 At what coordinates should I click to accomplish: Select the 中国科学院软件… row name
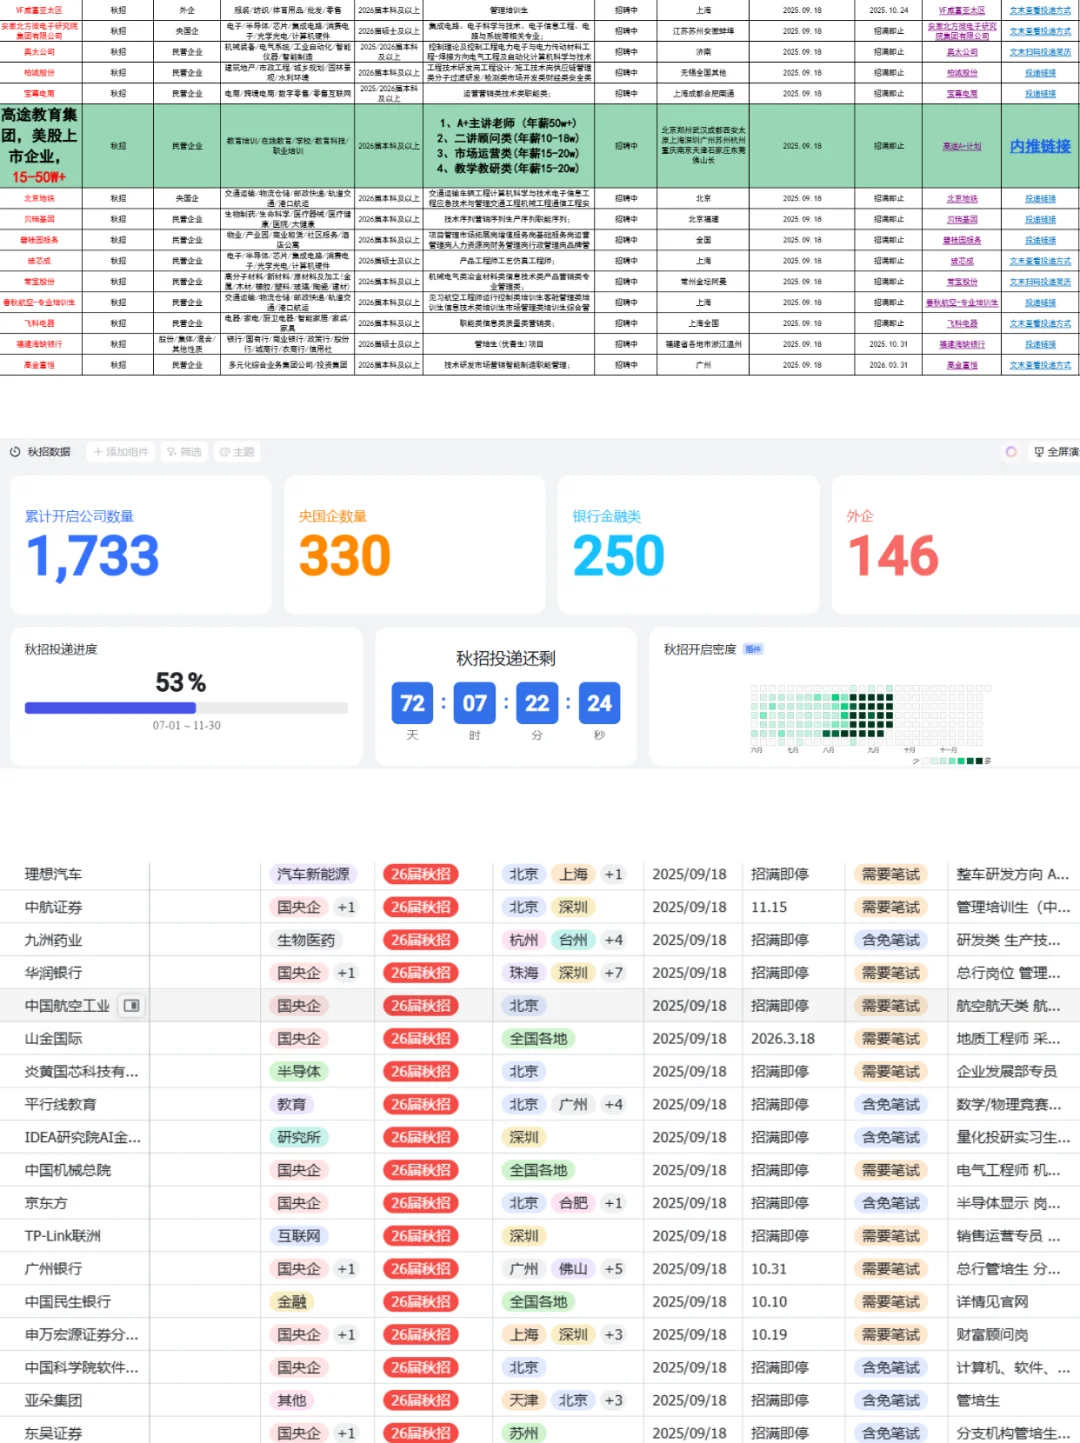(x=82, y=1367)
